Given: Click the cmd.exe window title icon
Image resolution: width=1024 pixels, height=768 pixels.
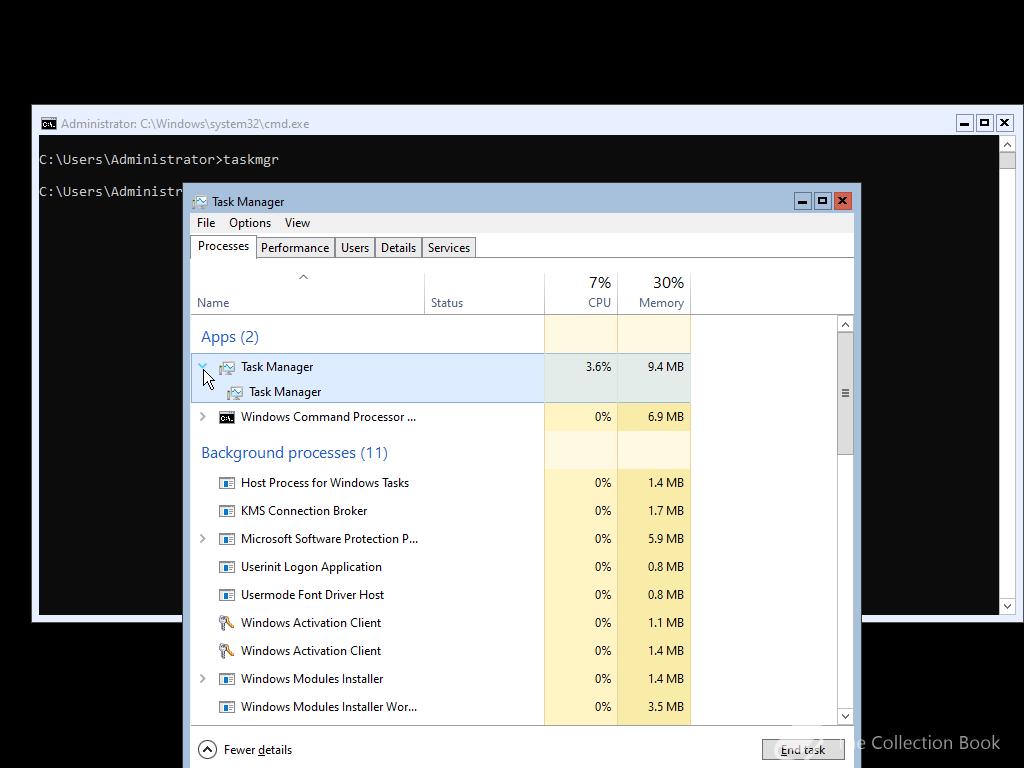Looking at the screenshot, I should tap(48, 123).
